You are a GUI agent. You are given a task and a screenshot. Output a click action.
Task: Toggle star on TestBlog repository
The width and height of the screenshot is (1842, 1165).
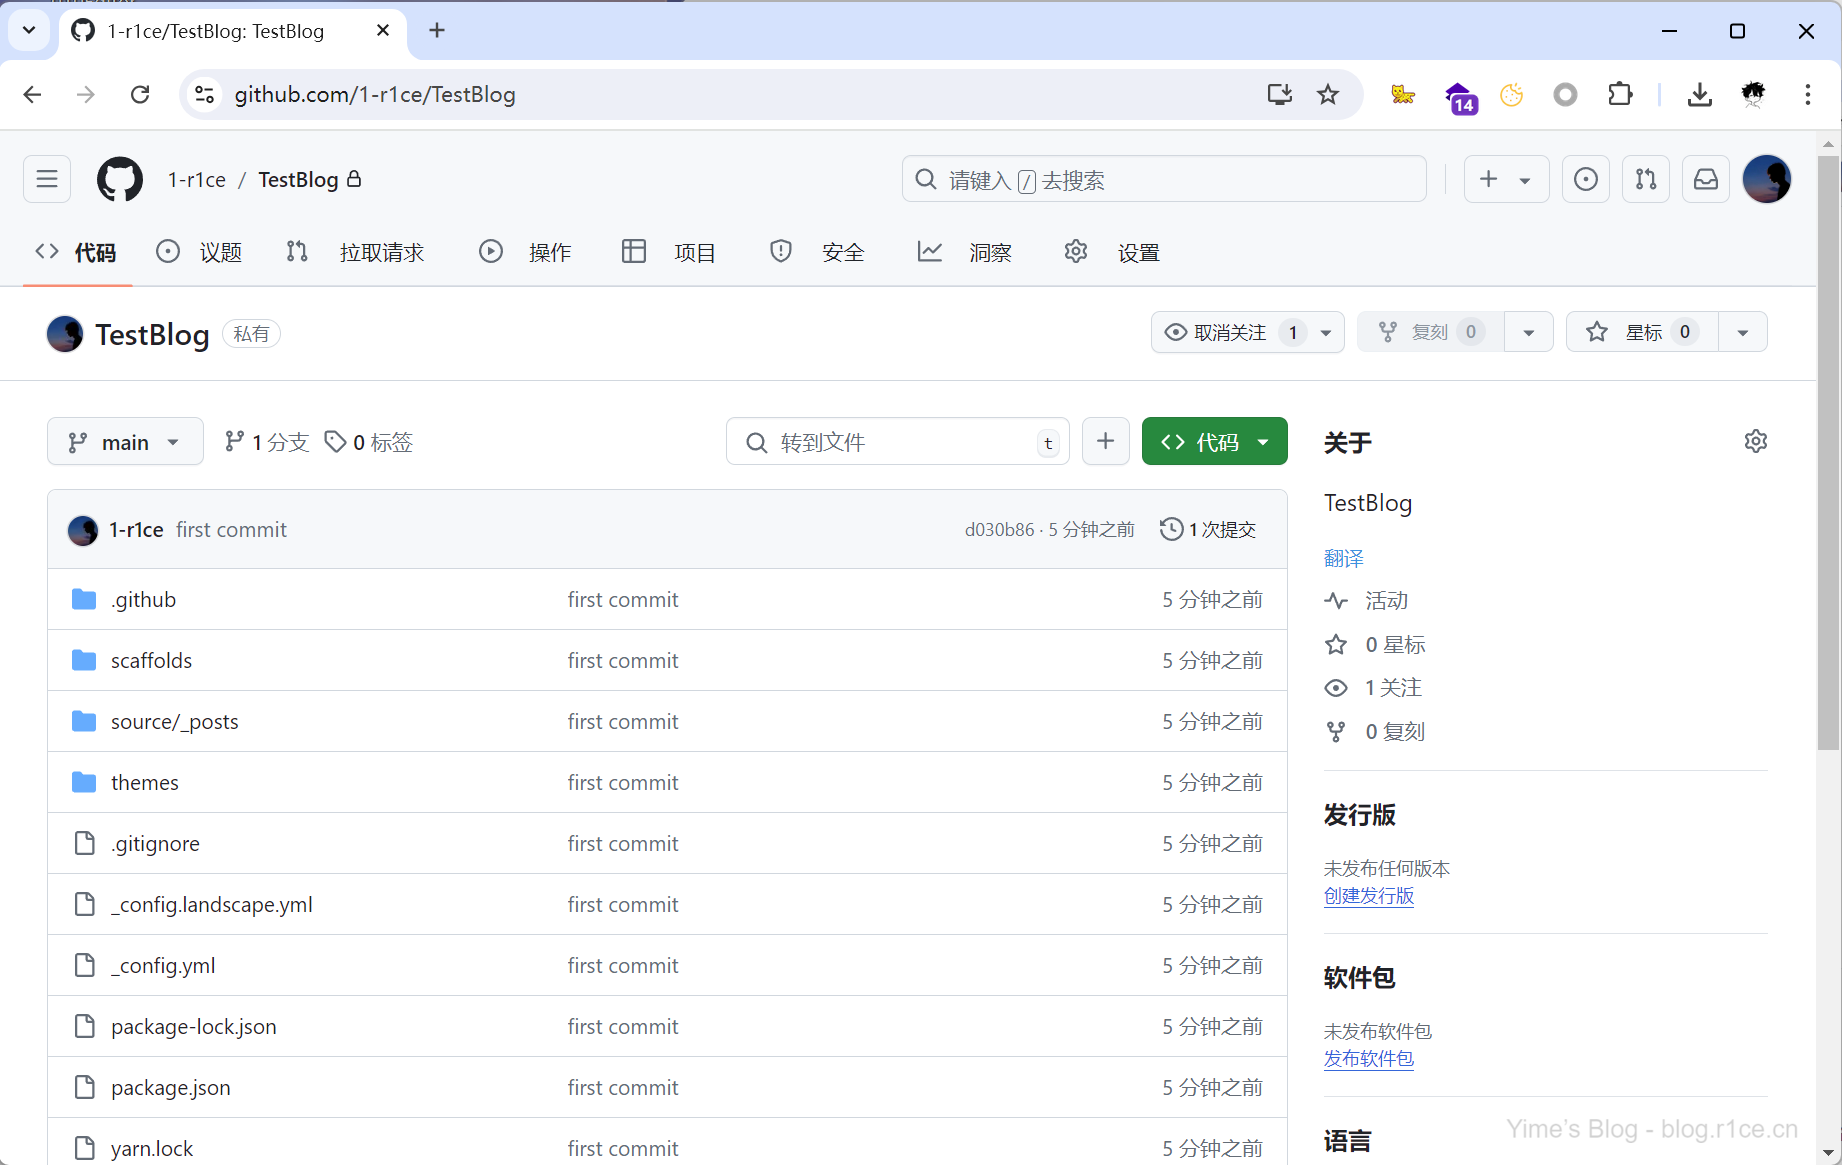click(x=1642, y=332)
